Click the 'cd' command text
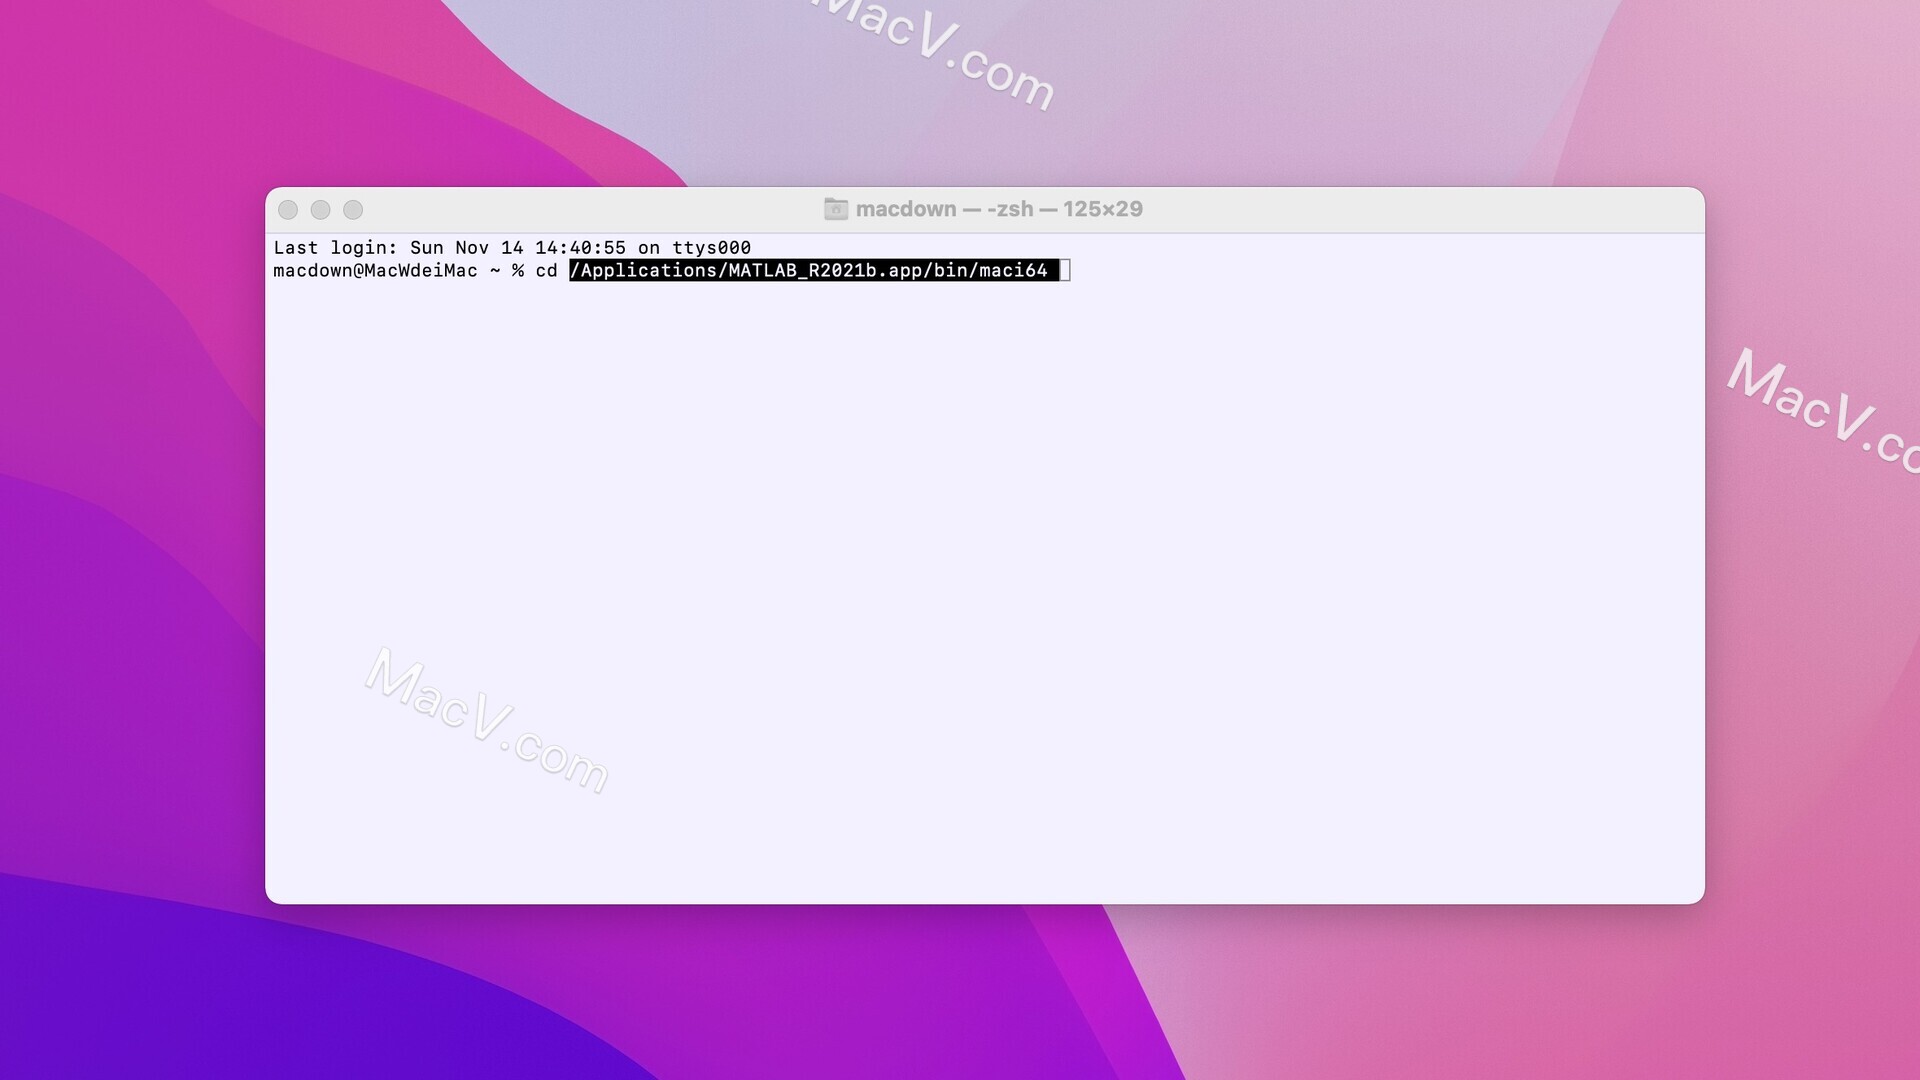 [x=546, y=271]
